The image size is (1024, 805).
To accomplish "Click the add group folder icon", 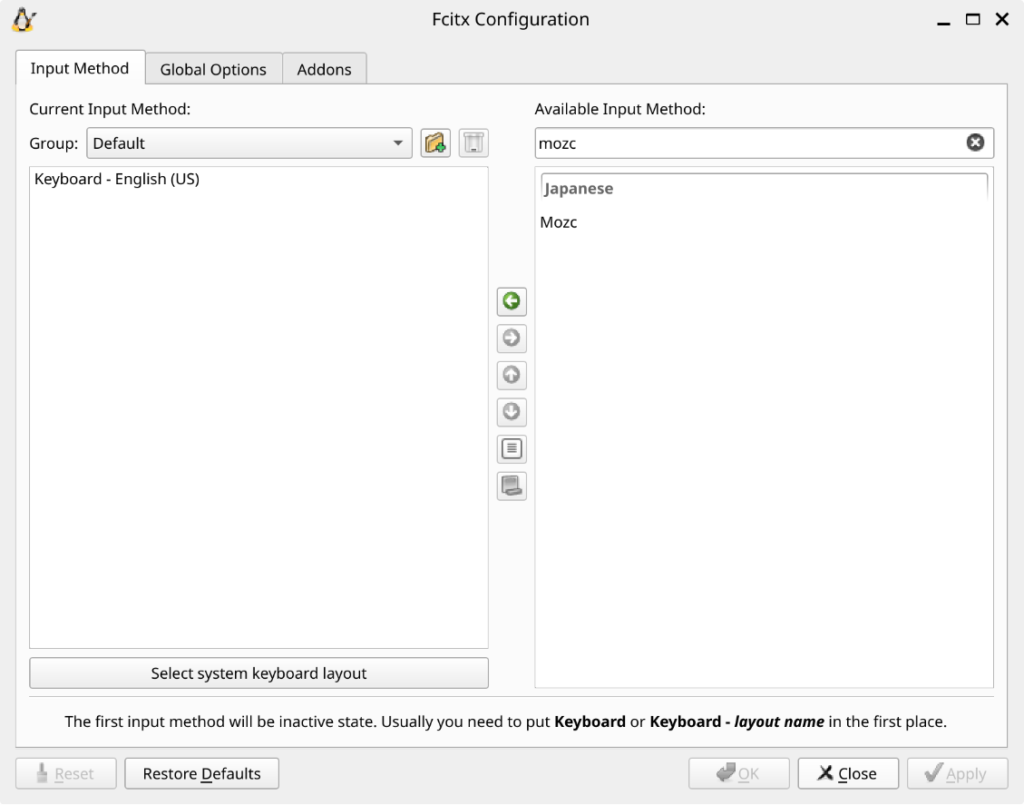I will [435, 143].
